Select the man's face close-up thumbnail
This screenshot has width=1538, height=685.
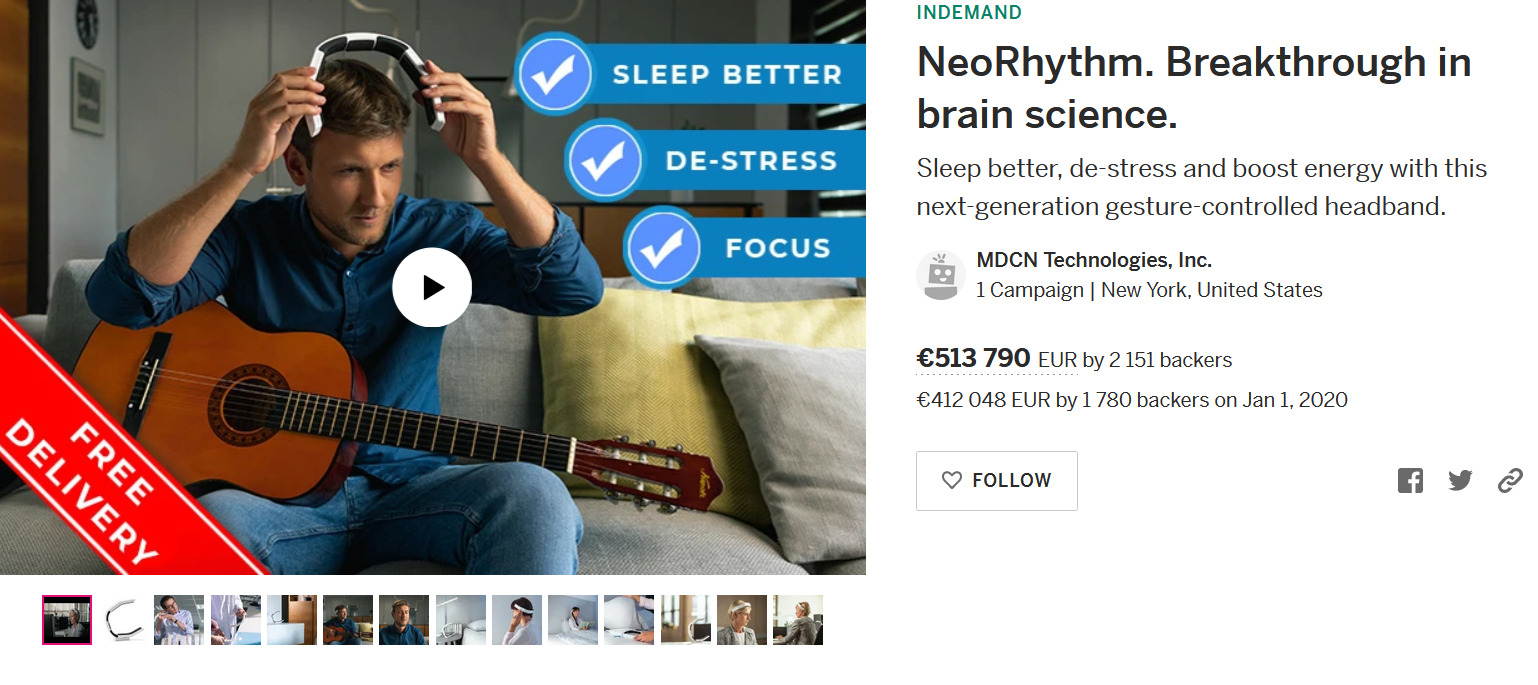point(404,620)
